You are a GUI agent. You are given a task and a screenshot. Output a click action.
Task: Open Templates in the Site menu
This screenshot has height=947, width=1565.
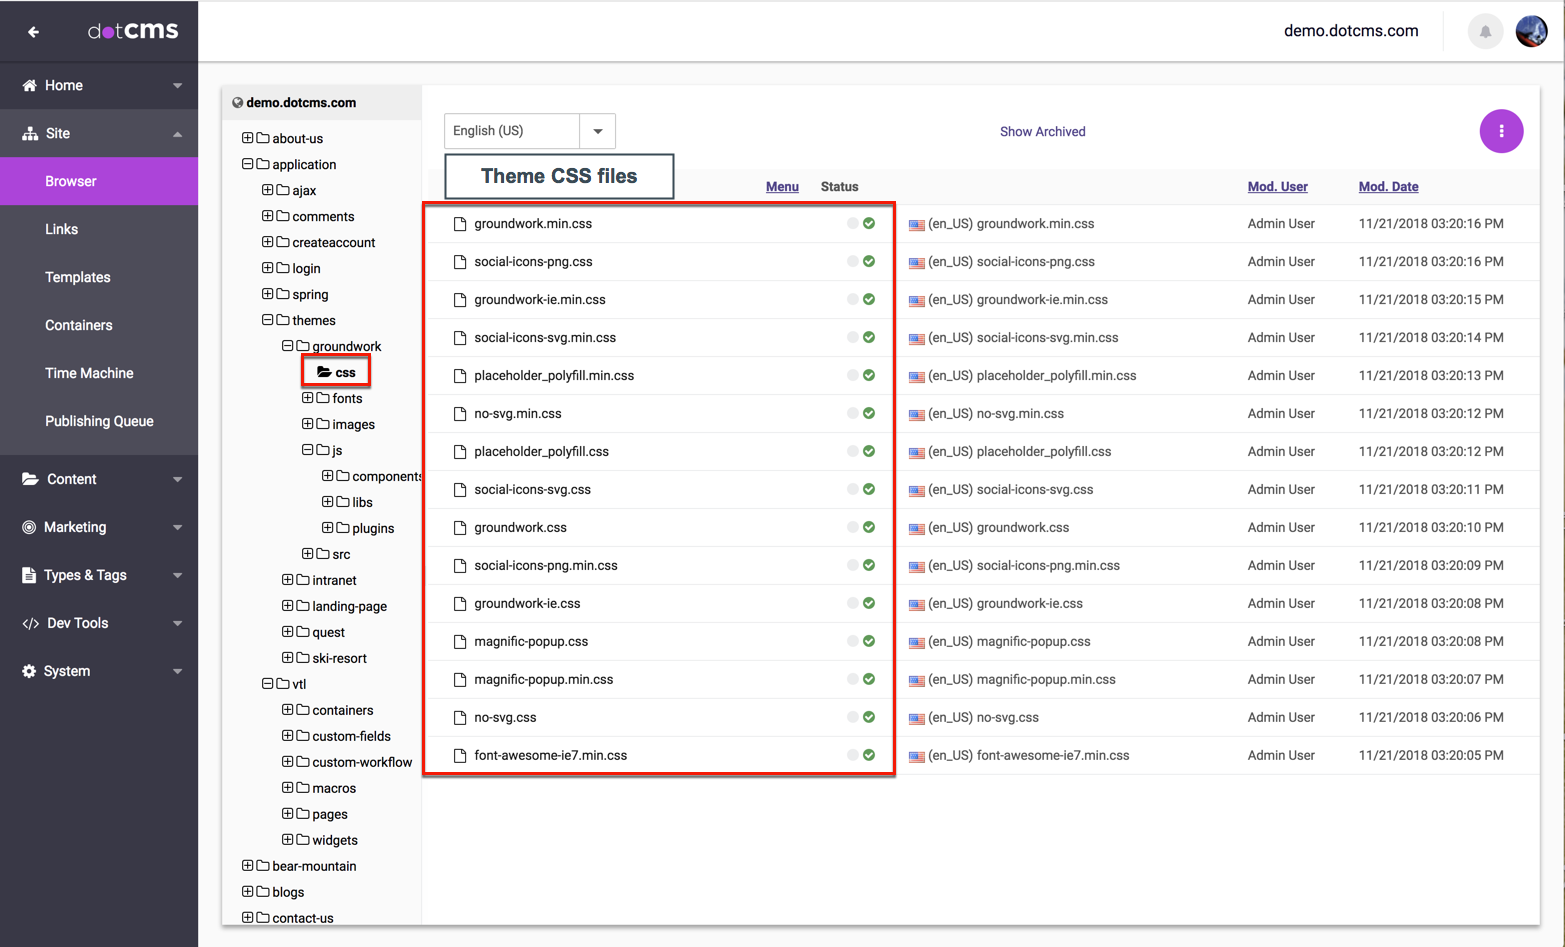coord(78,277)
